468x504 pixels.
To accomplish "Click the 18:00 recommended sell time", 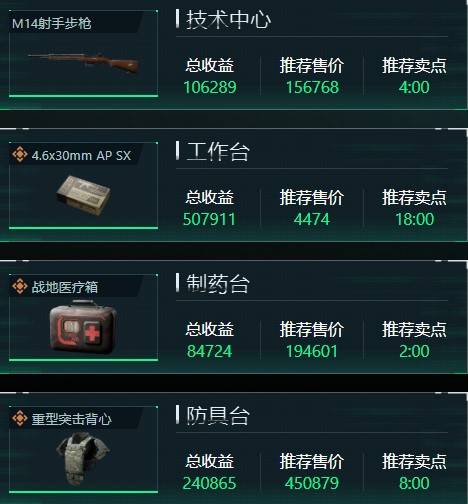I will click(414, 219).
